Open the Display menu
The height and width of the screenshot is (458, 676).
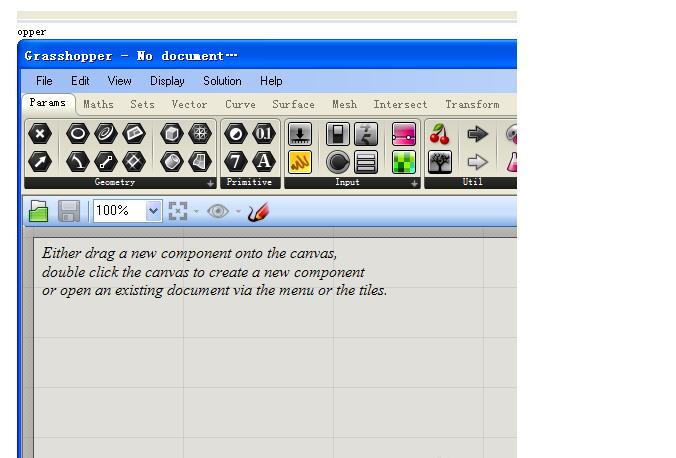point(167,81)
